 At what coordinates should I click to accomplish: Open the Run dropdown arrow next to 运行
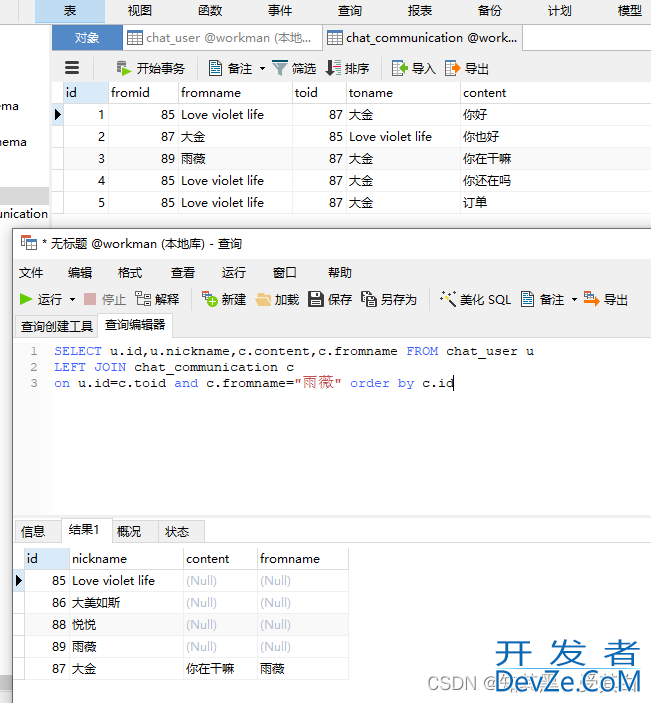coord(73,299)
